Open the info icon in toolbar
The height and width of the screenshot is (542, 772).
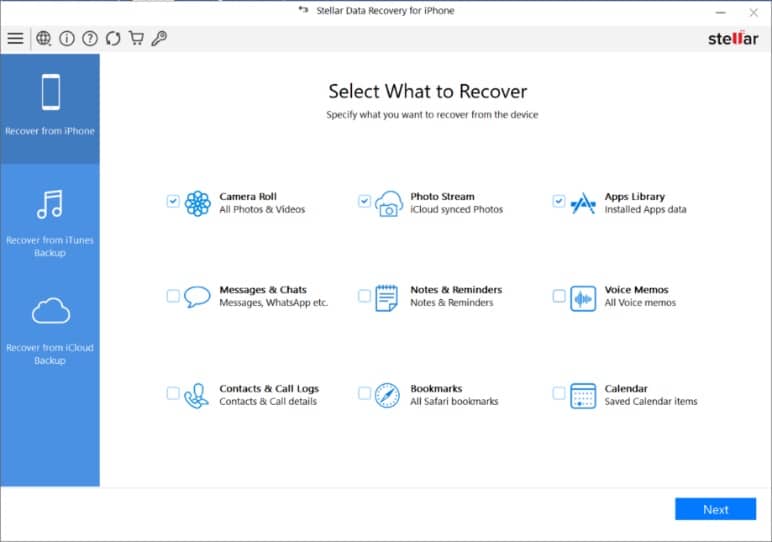click(x=67, y=38)
